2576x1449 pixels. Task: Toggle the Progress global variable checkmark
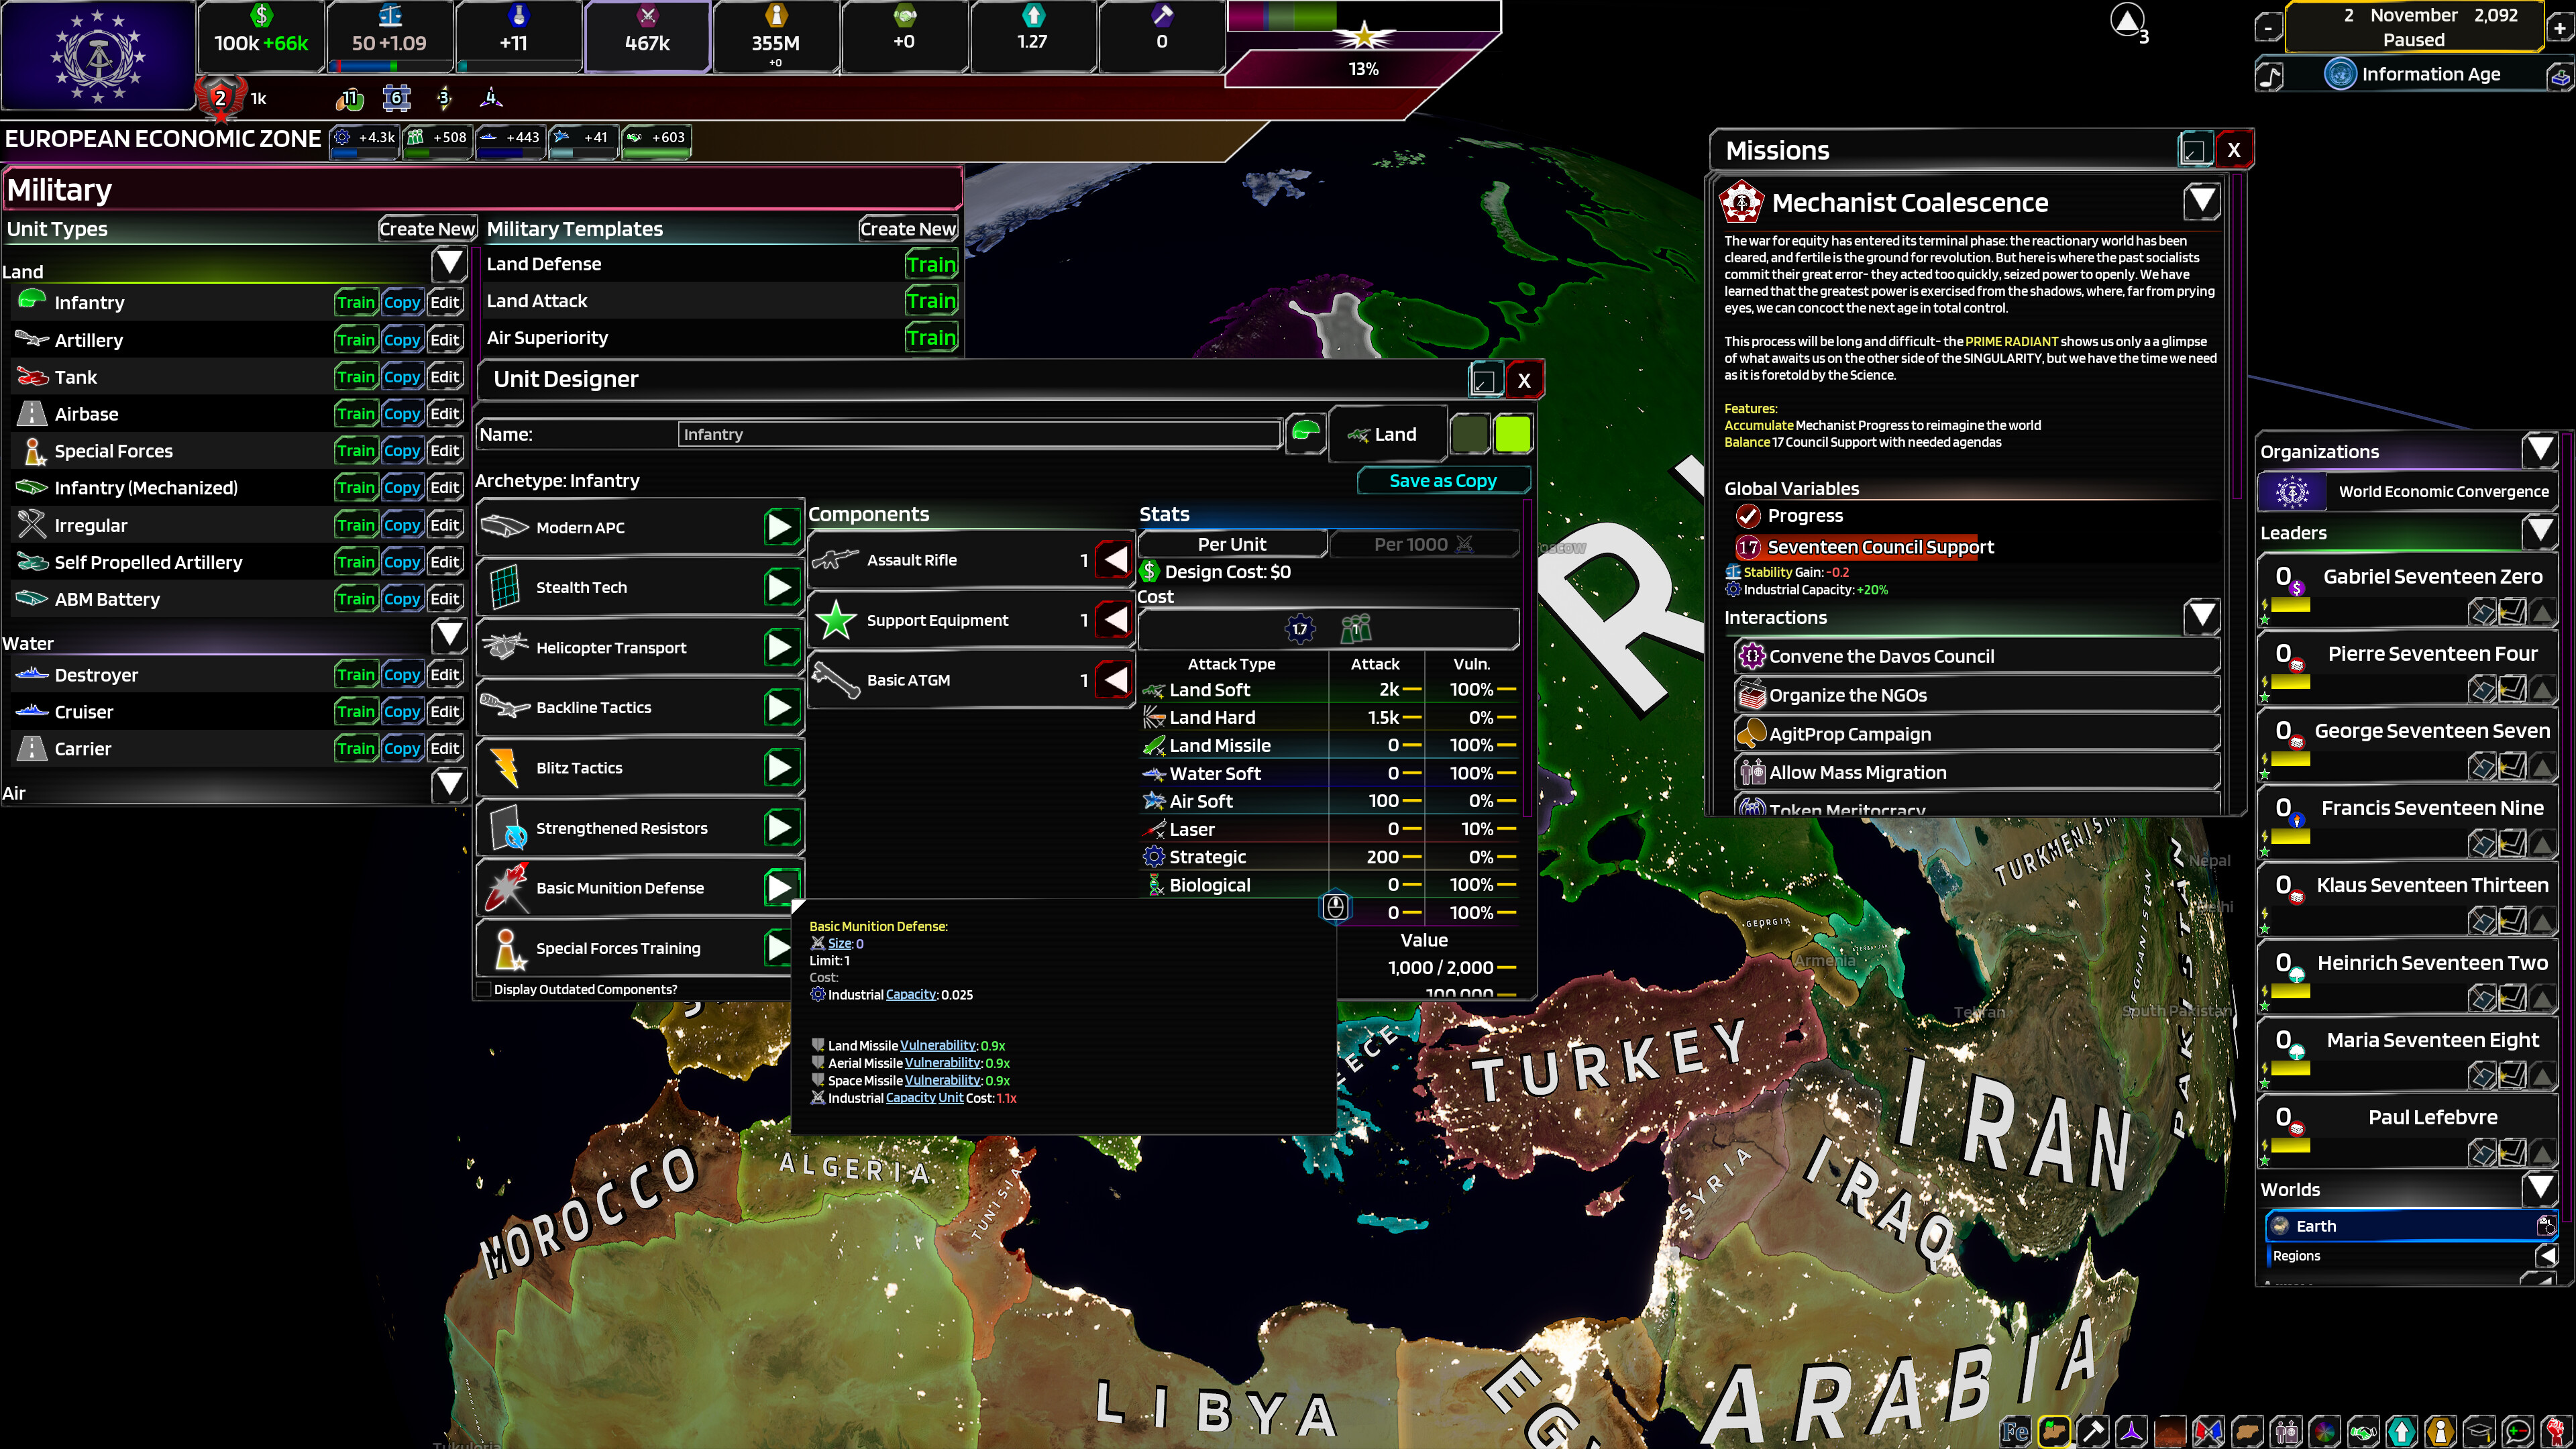[1748, 516]
